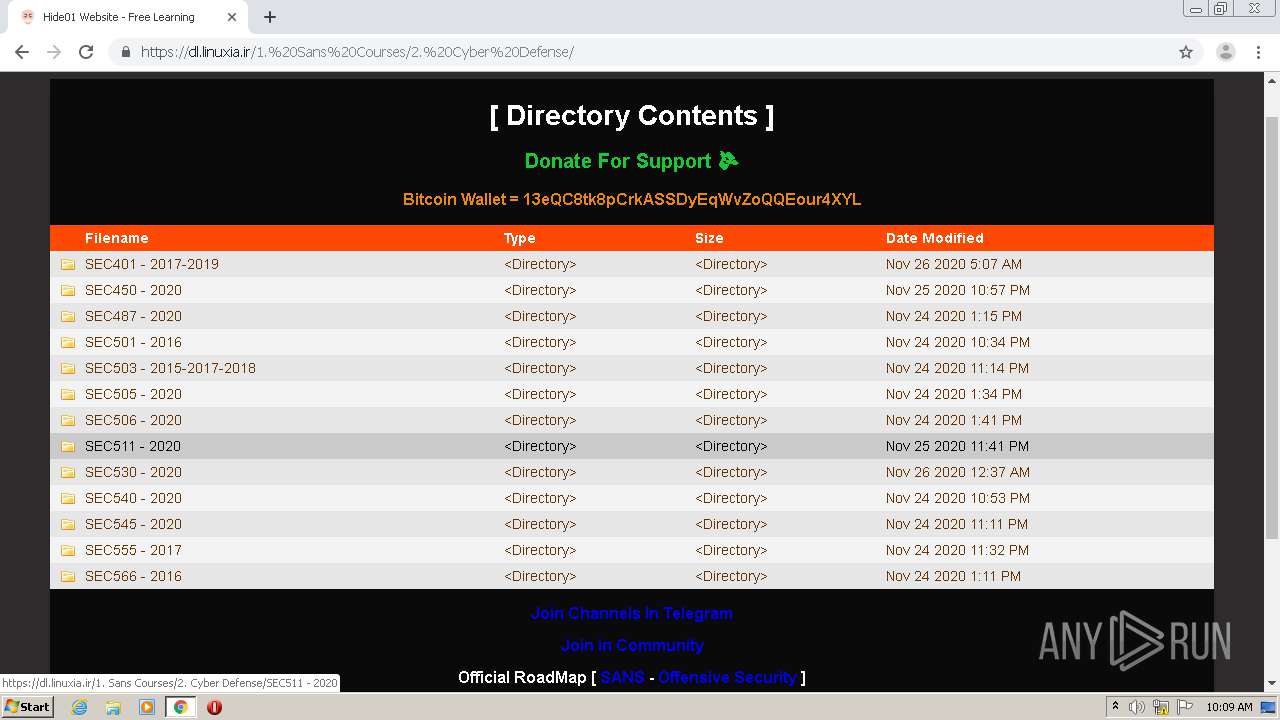Click the Size column header
1280x720 pixels.
pyautogui.click(x=709, y=238)
